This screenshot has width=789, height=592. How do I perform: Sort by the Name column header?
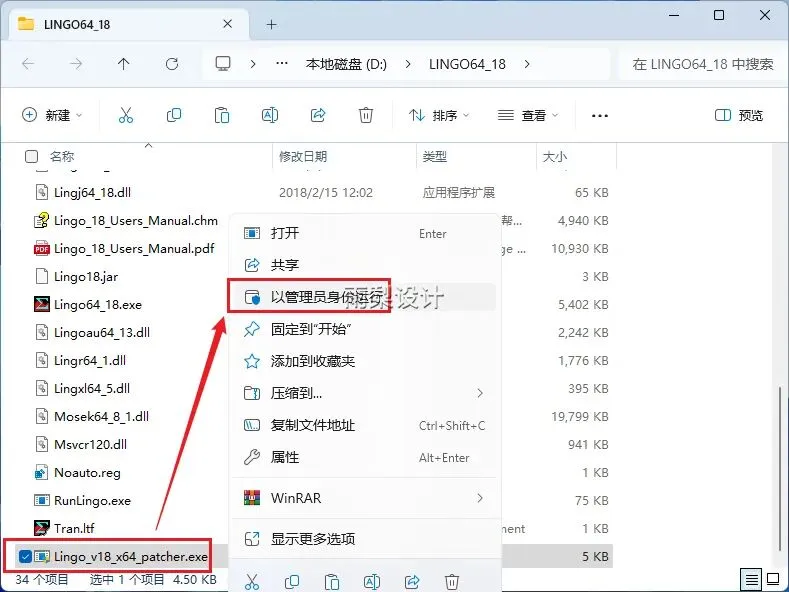(62, 157)
